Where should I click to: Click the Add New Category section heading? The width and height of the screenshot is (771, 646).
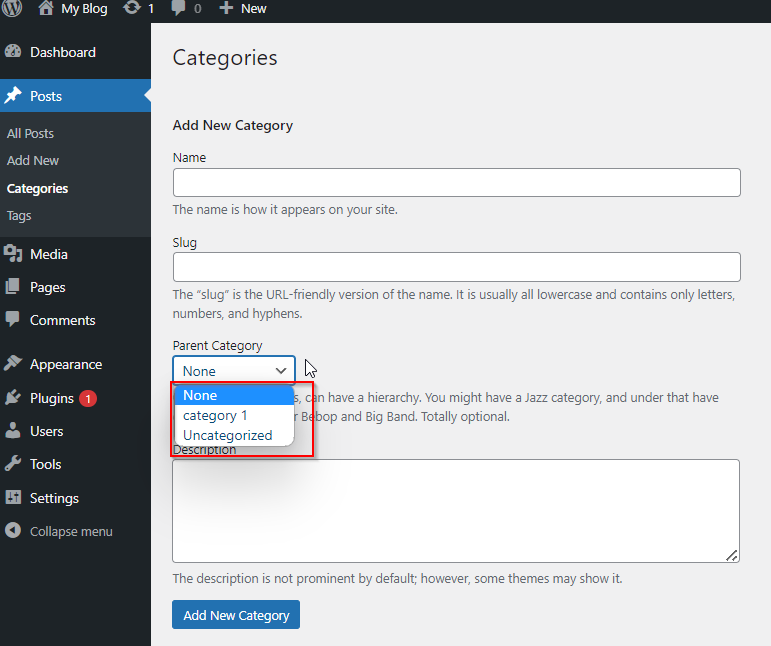[x=233, y=125]
